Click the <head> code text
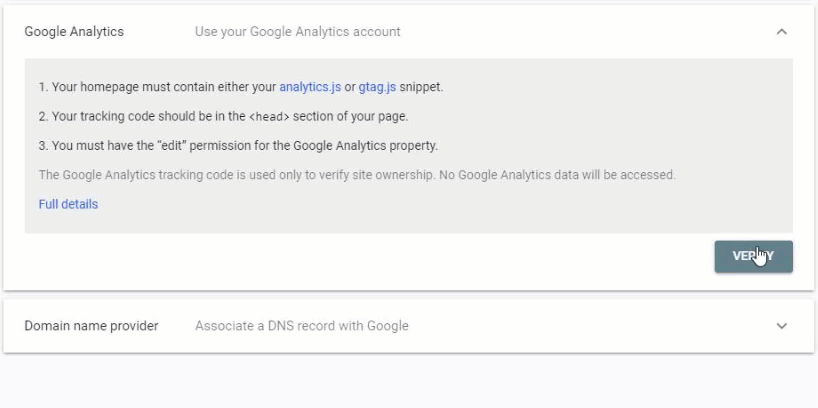Viewport: 818px width, 408px height. pyautogui.click(x=269, y=117)
